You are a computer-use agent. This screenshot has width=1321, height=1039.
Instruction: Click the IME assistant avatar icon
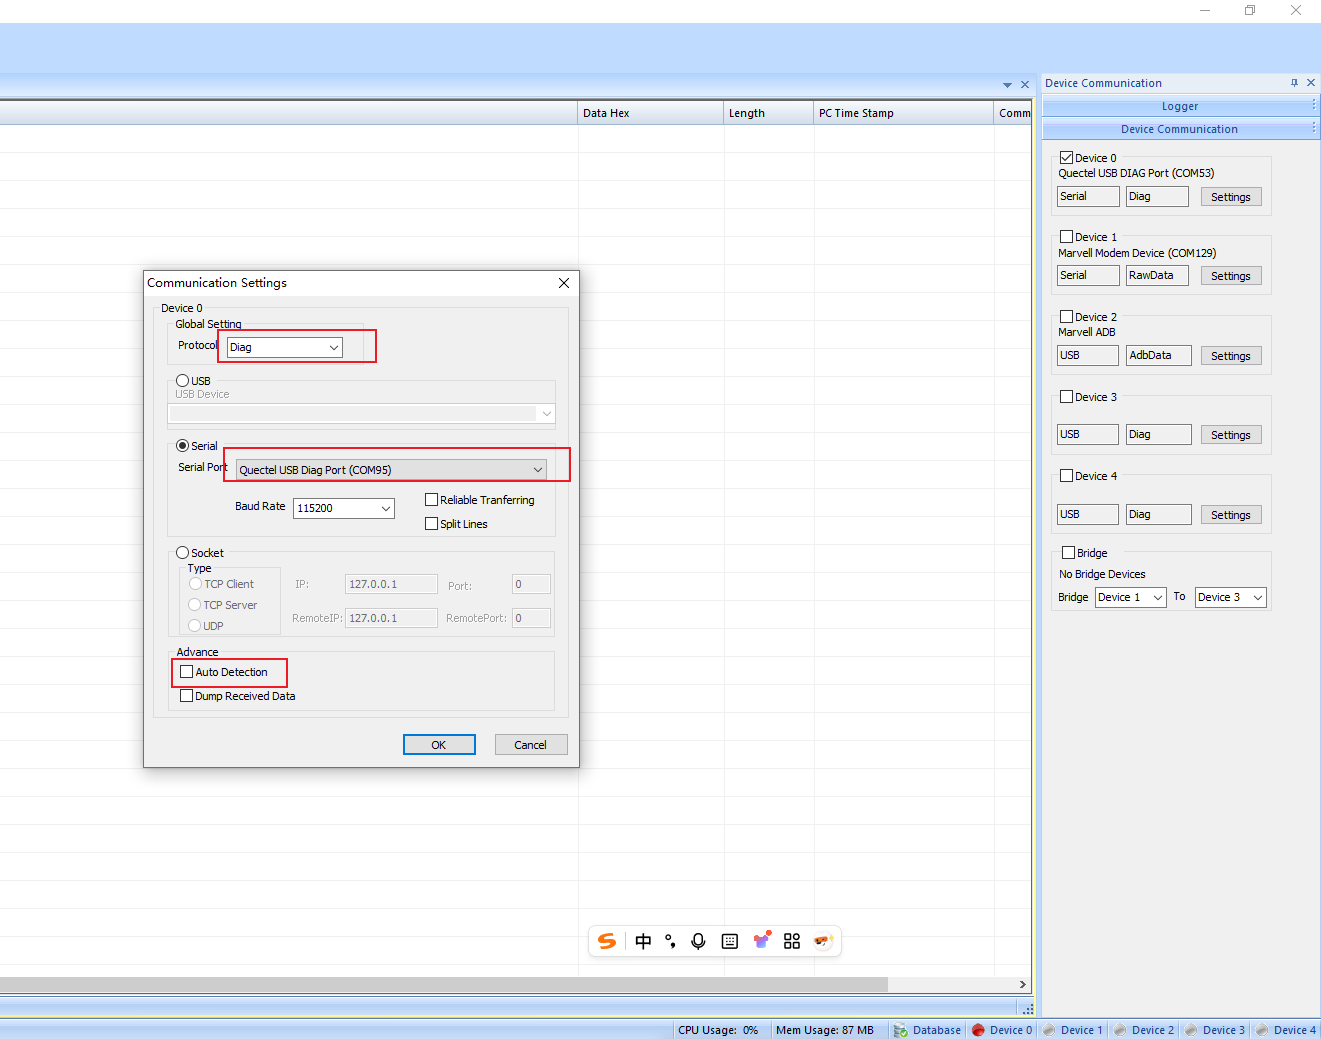823,941
